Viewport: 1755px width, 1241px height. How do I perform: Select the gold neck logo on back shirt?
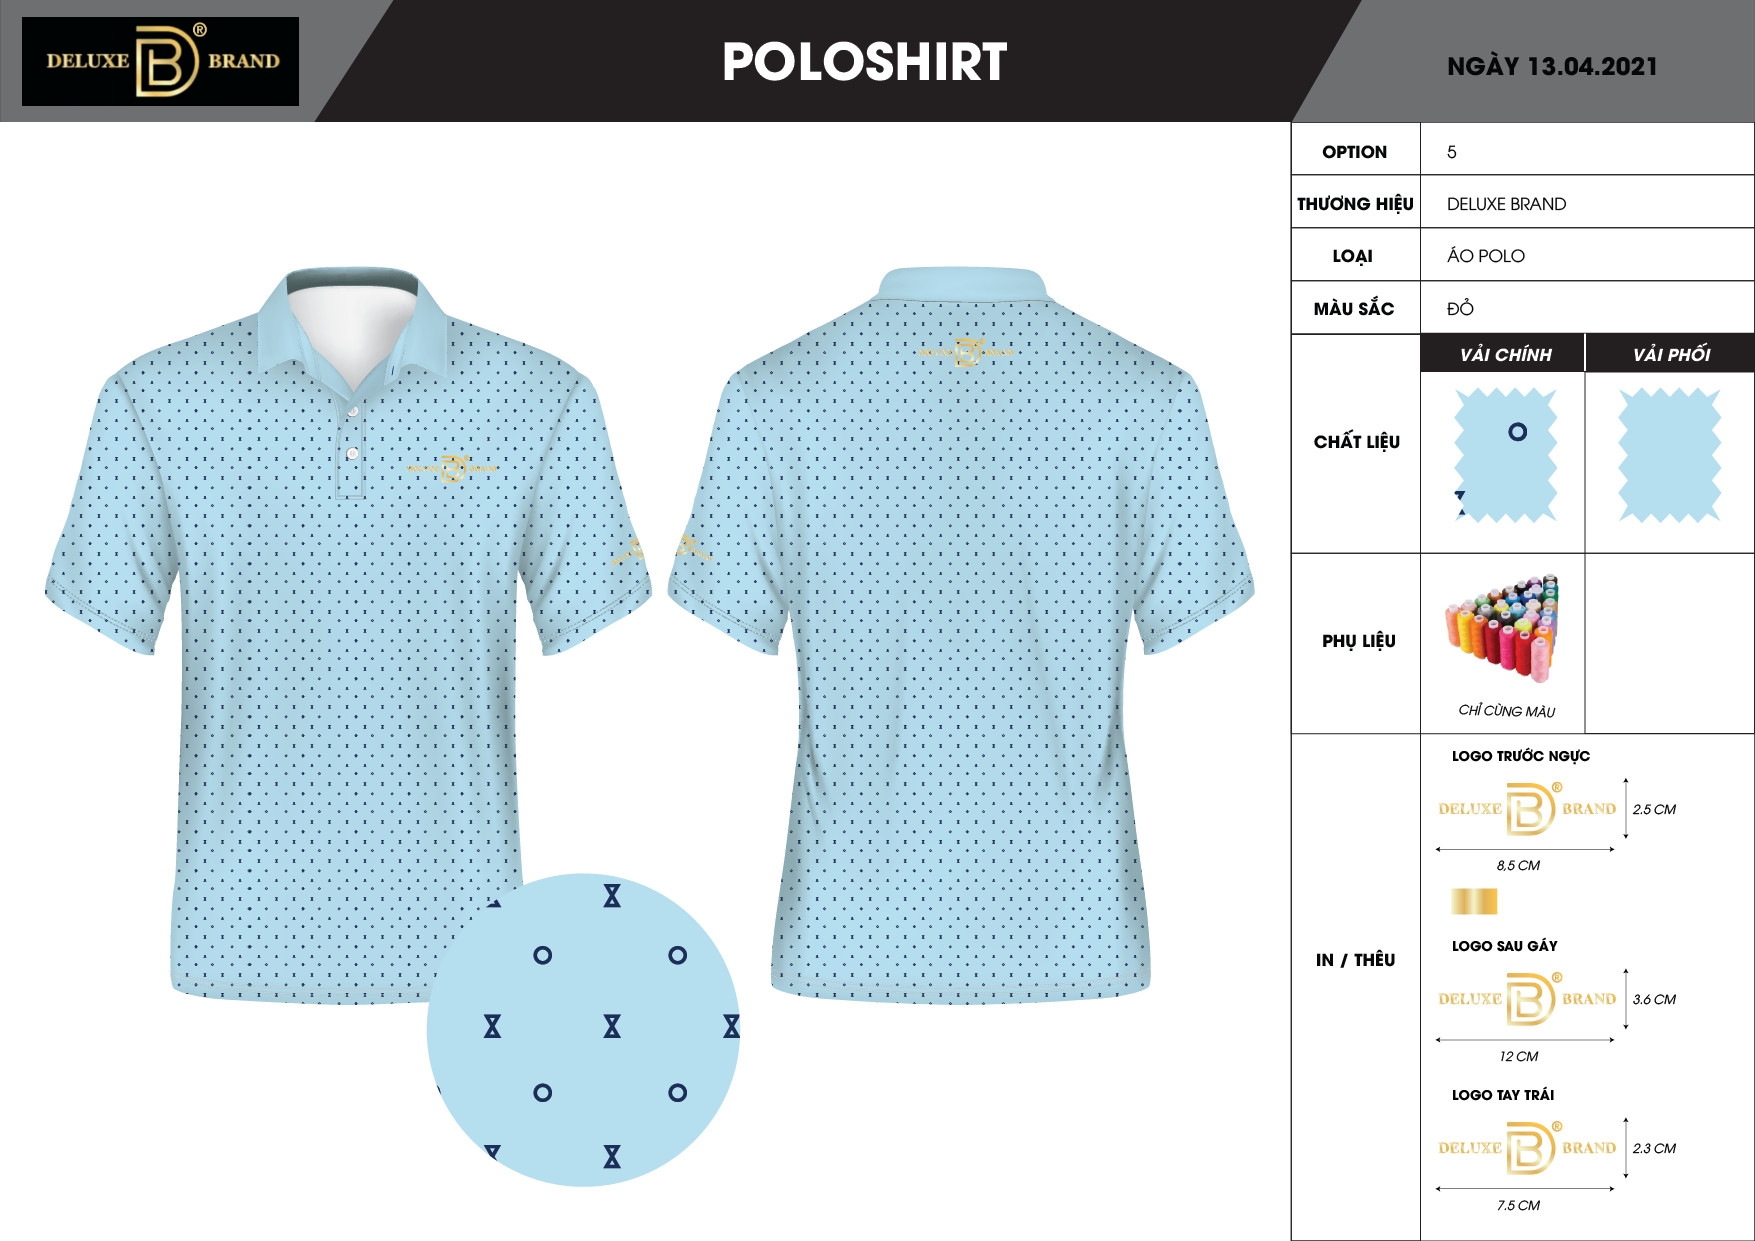(x=966, y=352)
